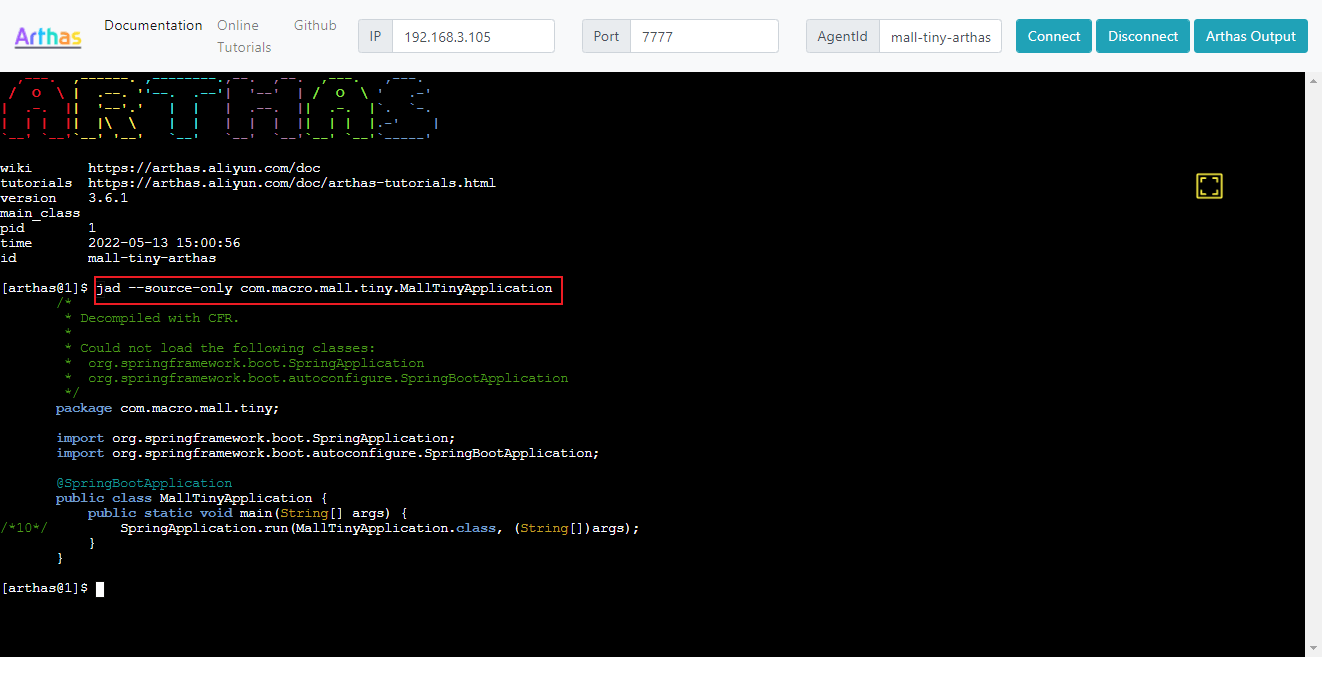
Task: Click 'package com.macro.mall.tiny;' line
Action: tap(168, 408)
